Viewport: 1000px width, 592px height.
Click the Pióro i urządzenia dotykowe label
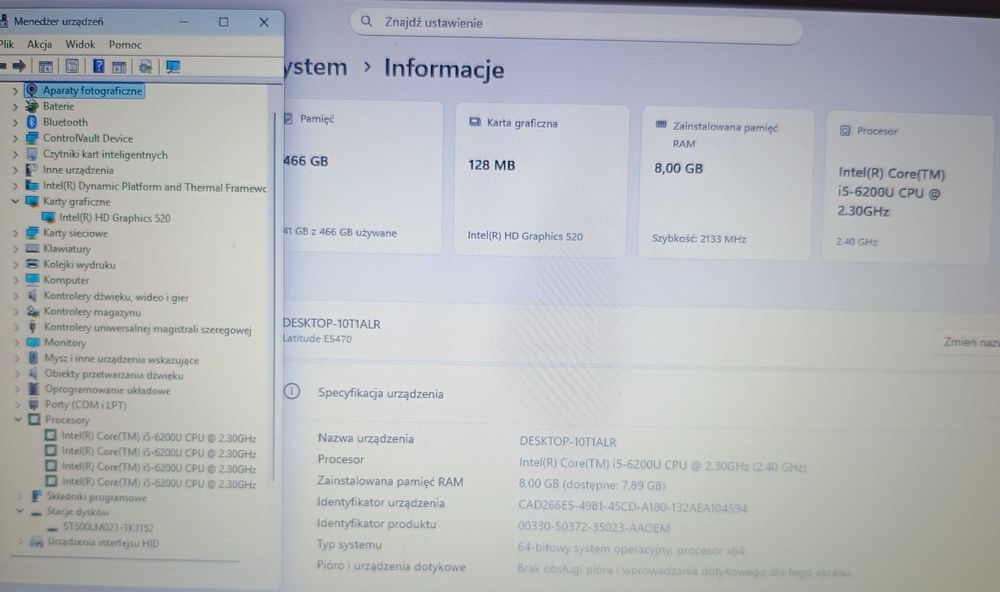coord(391,566)
